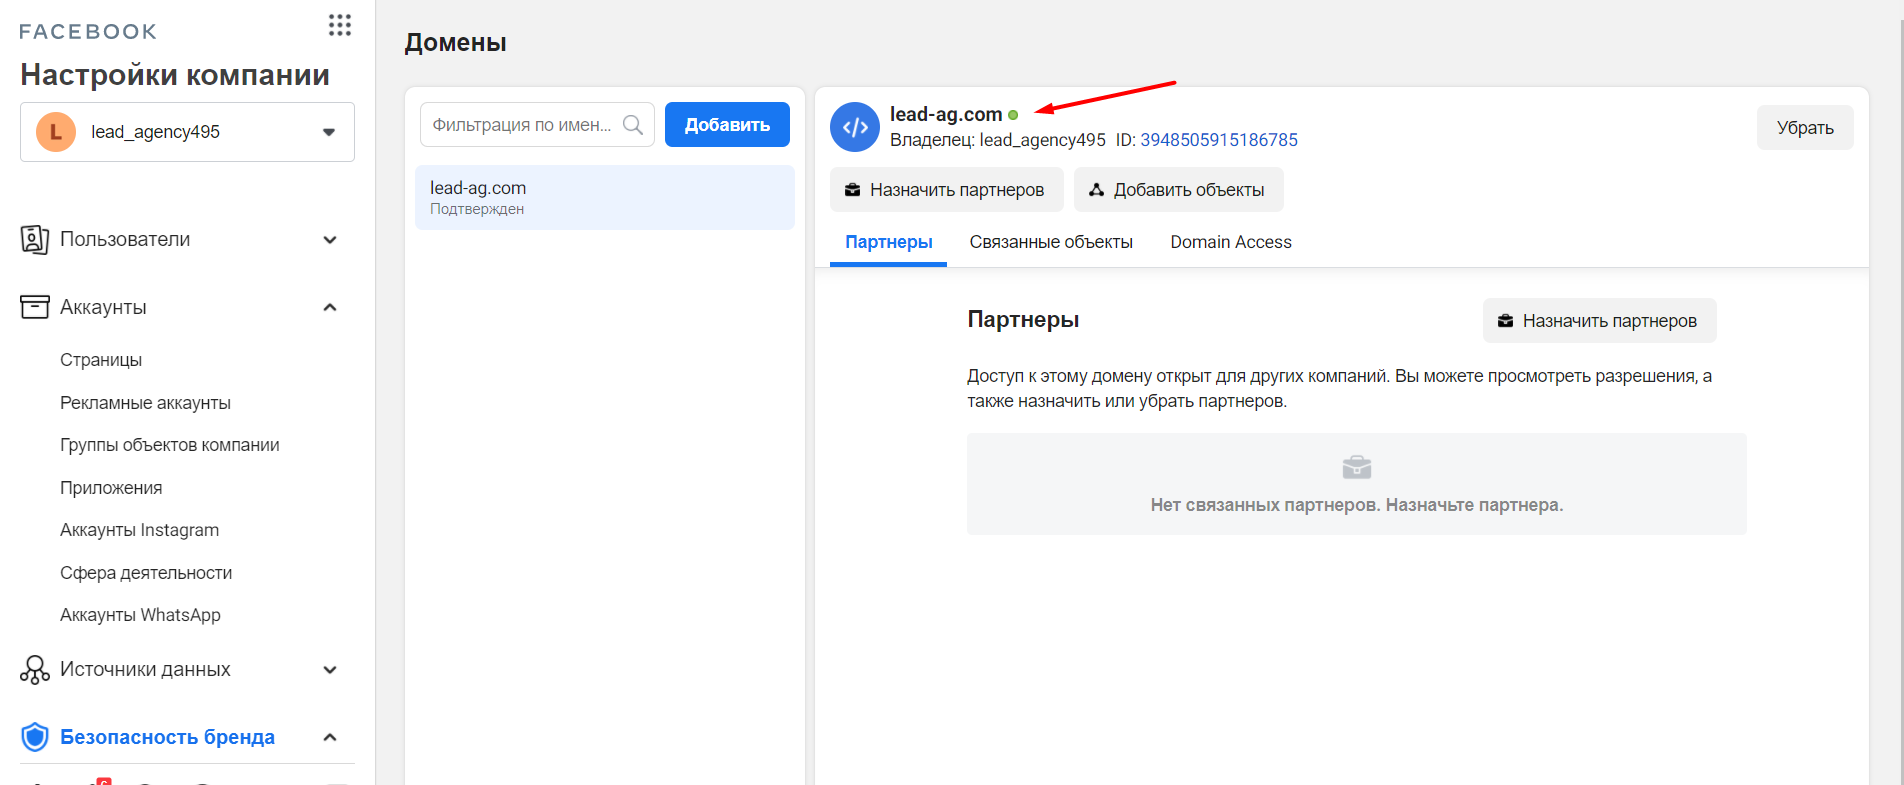Open Аккаунты Instagram item
The width and height of the screenshot is (1904, 785).
coord(139,530)
